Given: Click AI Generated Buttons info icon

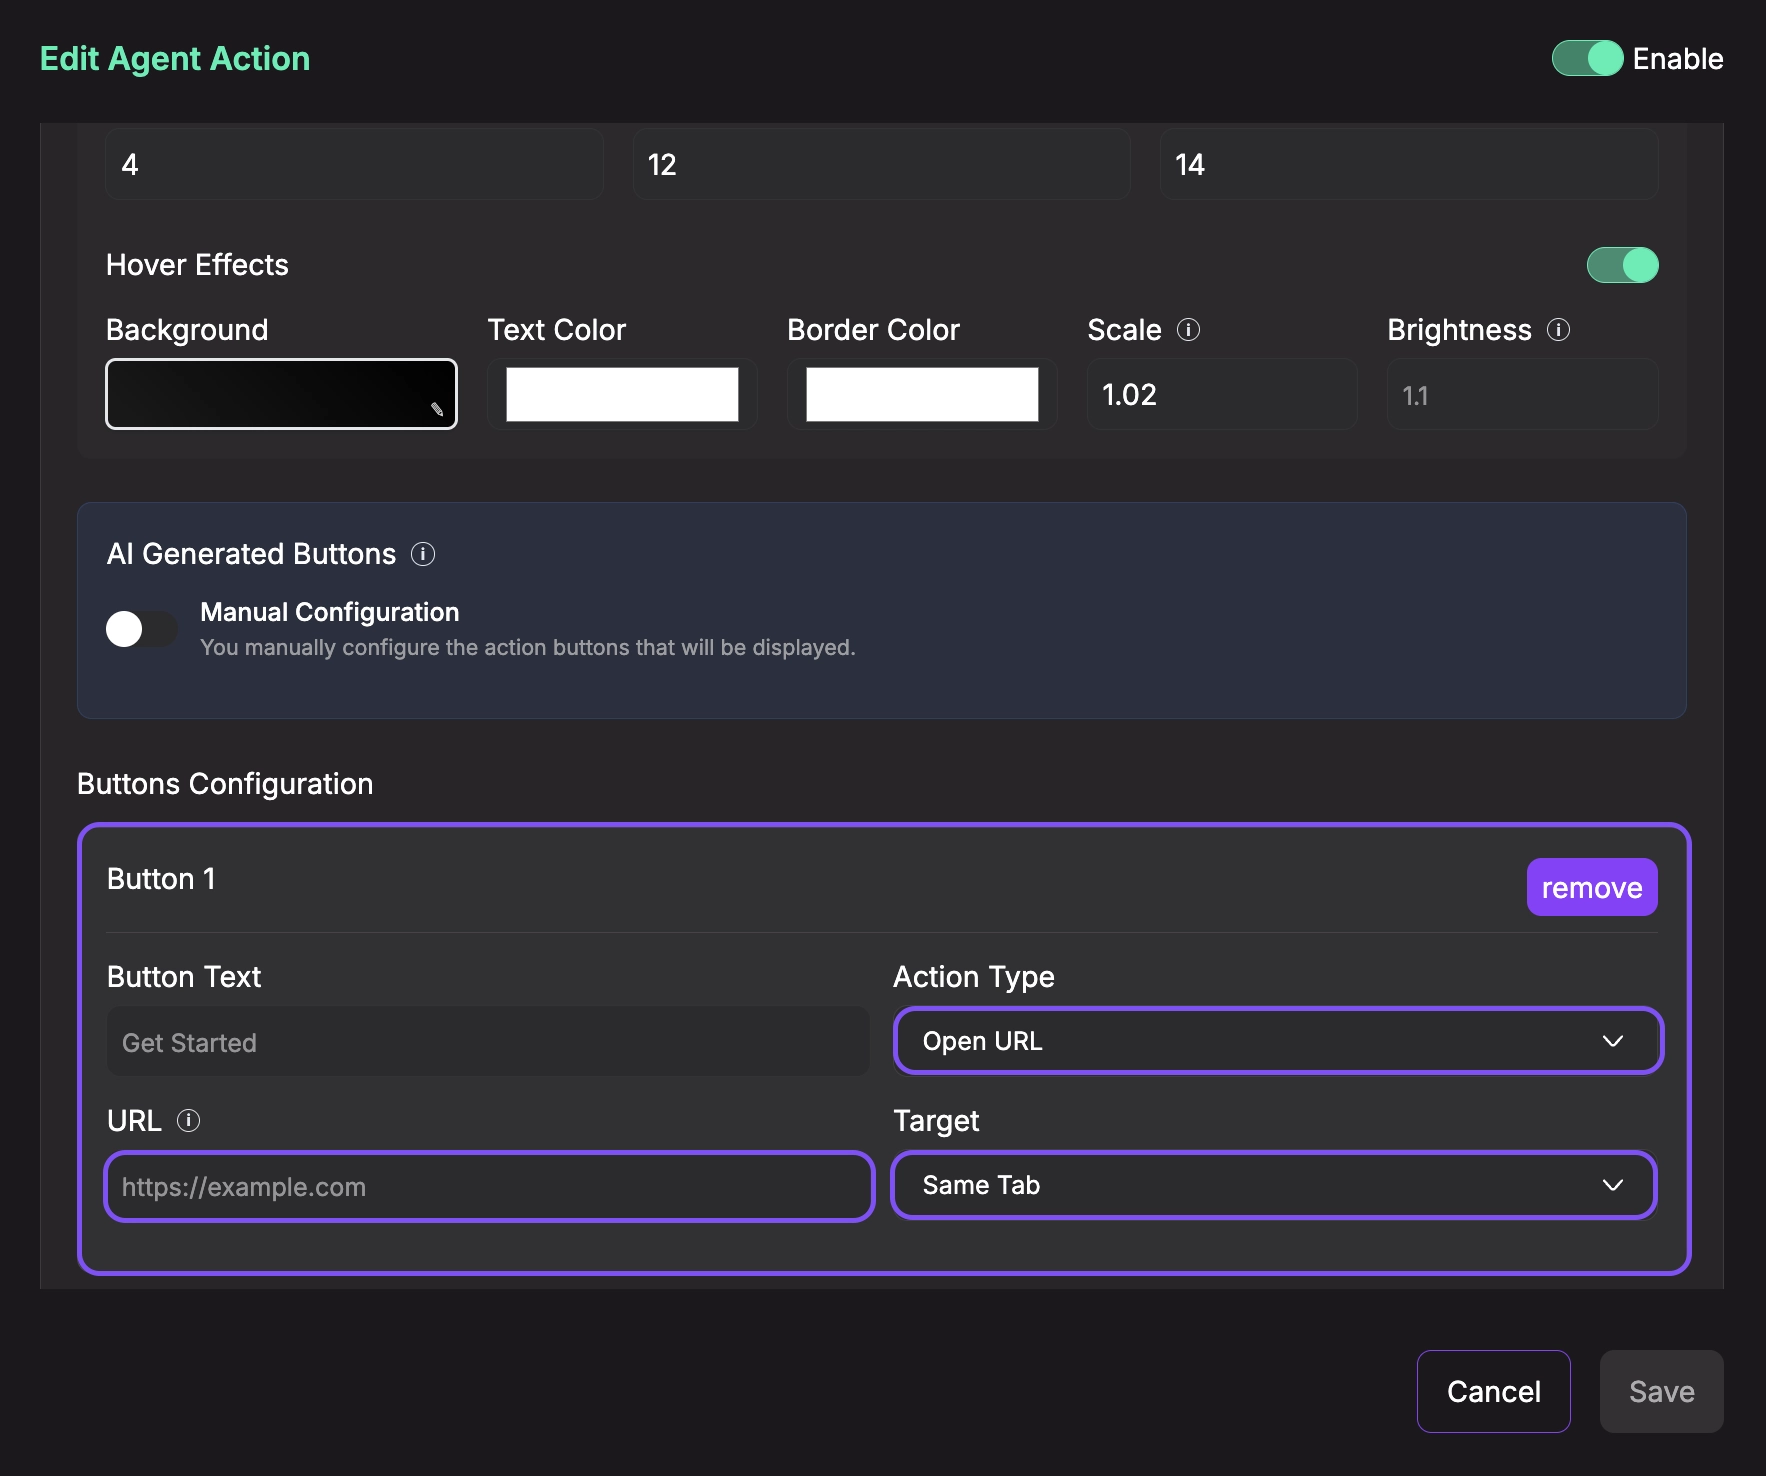Looking at the screenshot, I should pos(423,554).
